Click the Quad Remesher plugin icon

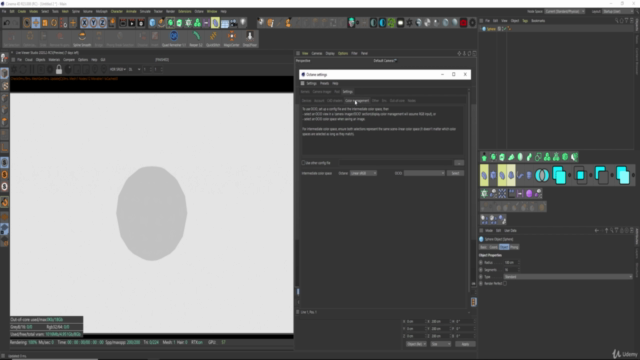(x=174, y=38)
